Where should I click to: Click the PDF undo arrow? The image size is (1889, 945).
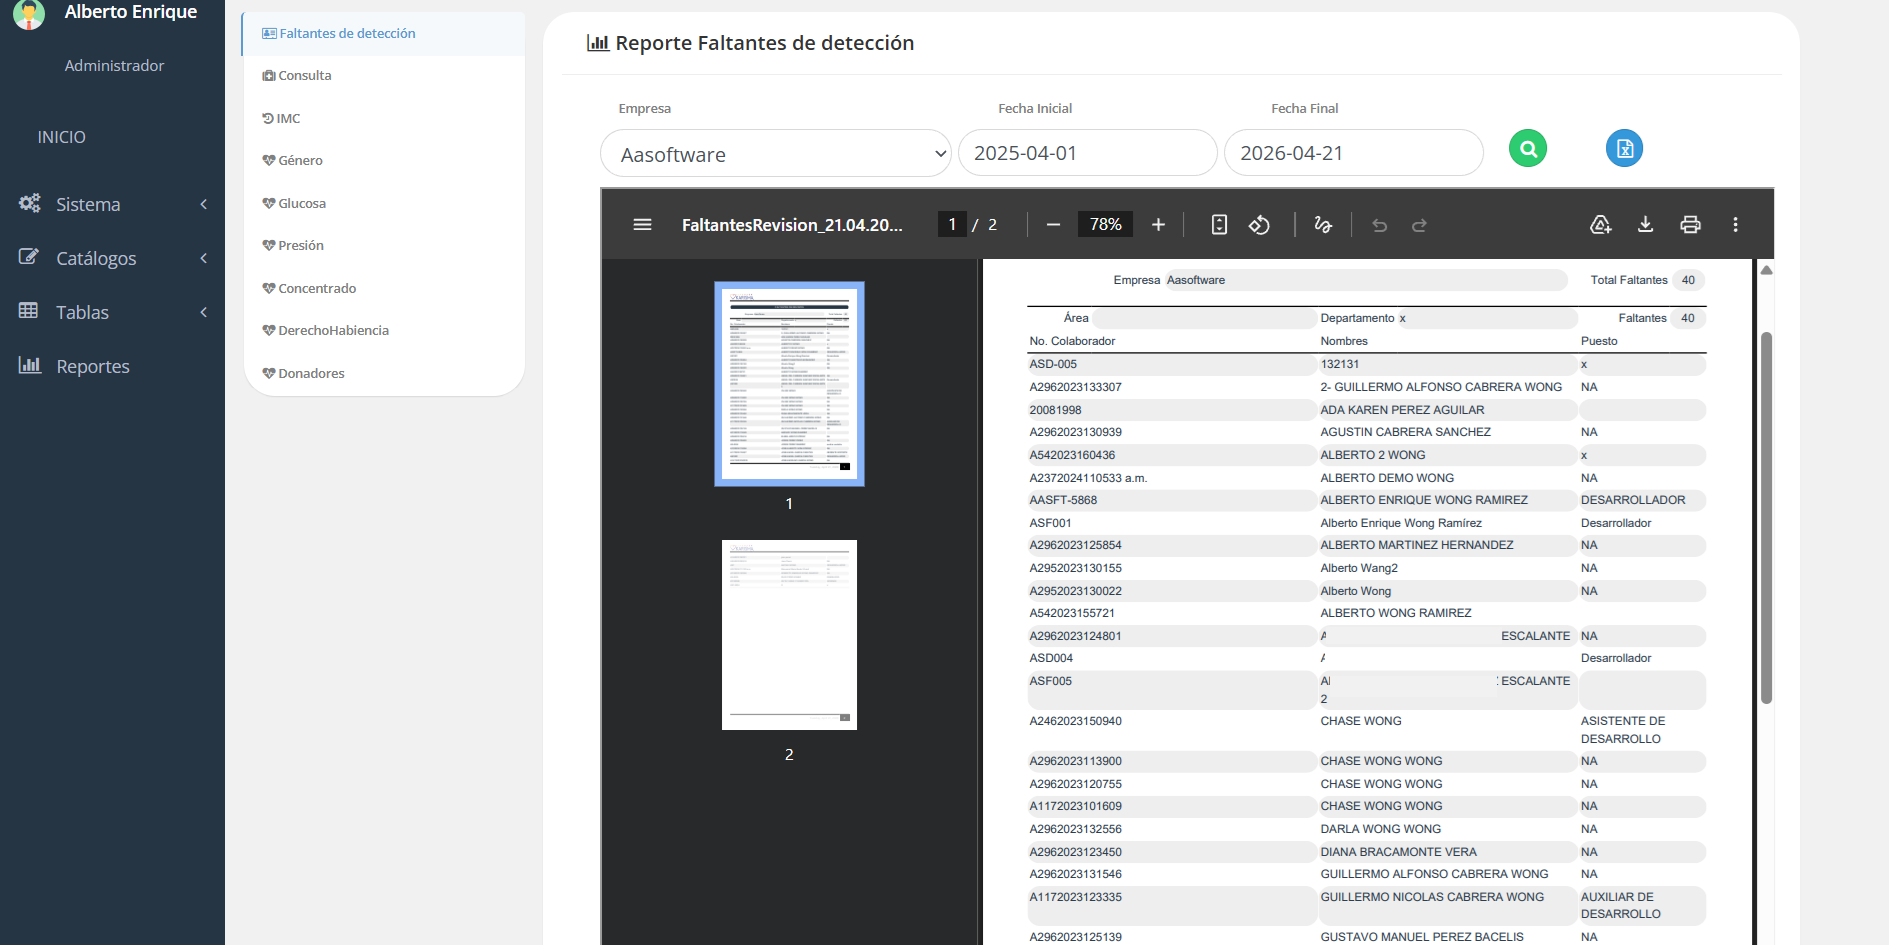1379,225
